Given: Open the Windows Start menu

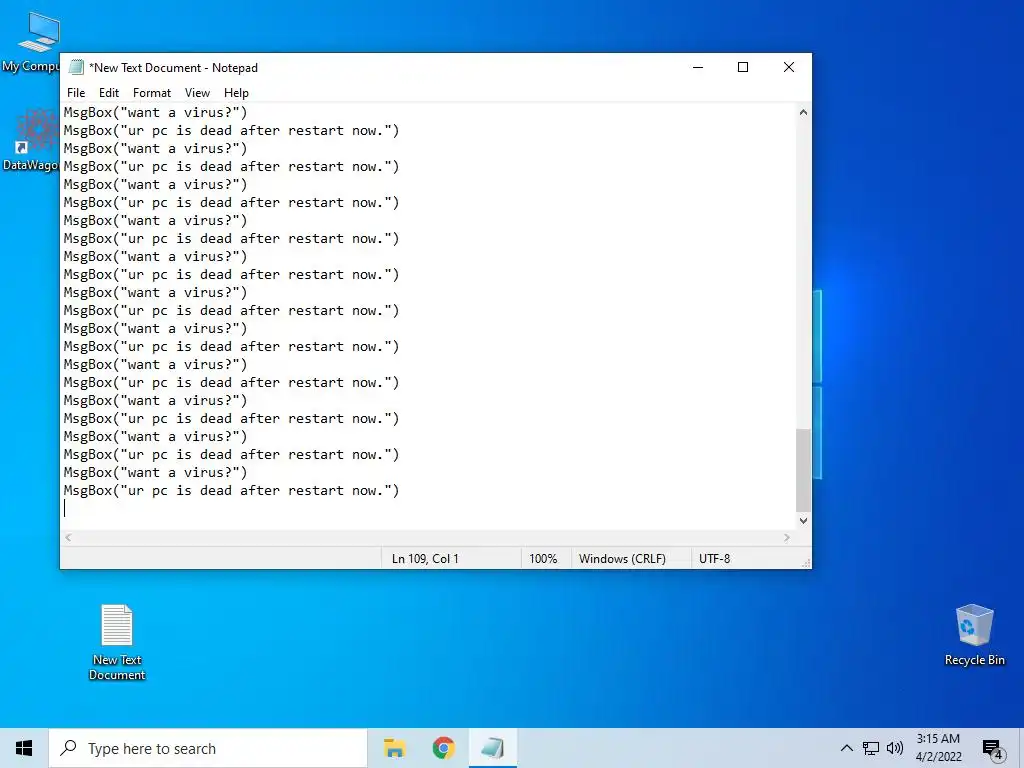Looking at the screenshot, I should [x=24, y=748].
